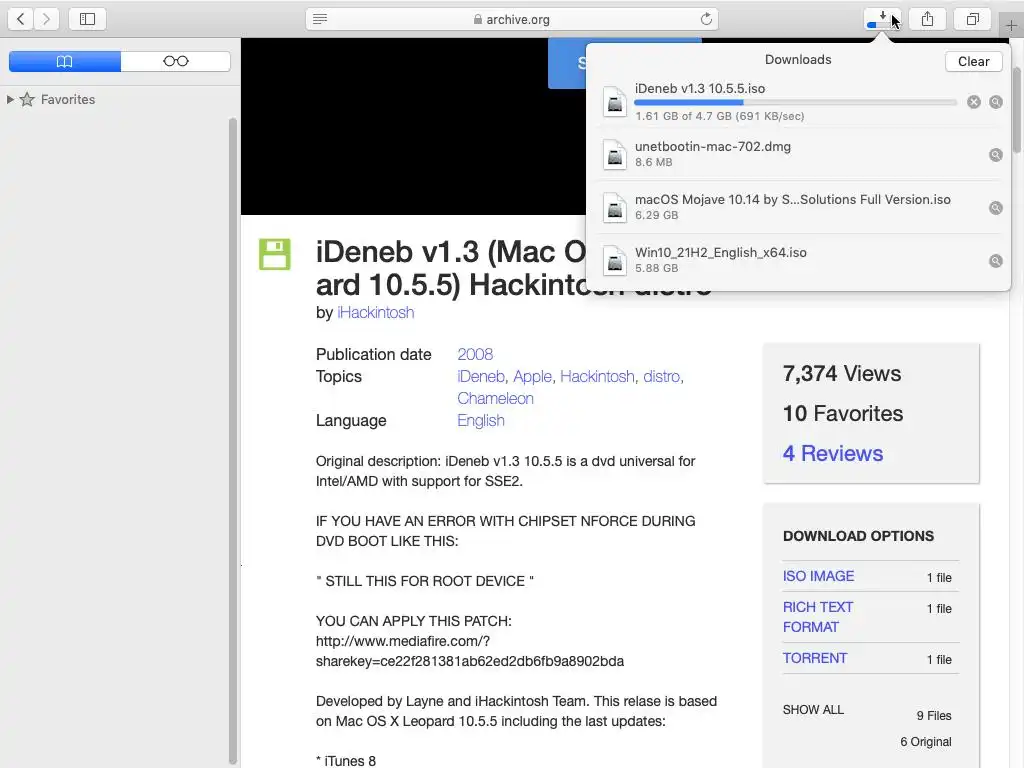Expand the Favorites disclosure triangle

point(10,99)
